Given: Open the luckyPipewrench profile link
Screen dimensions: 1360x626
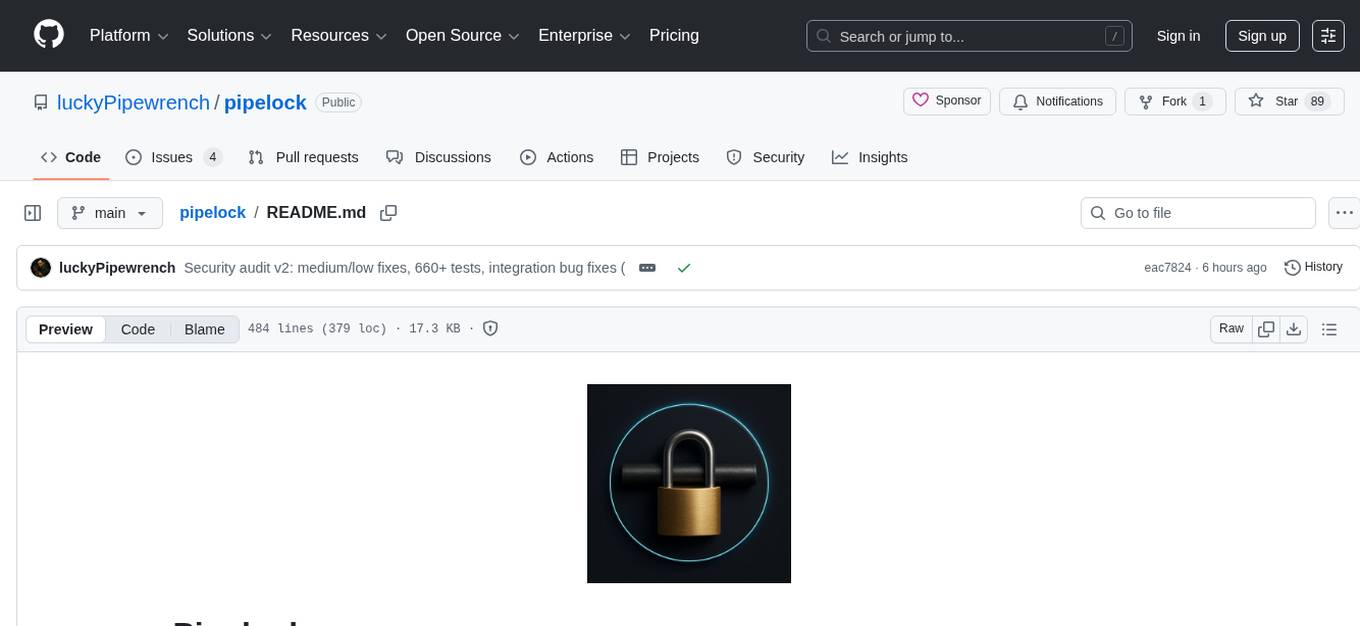Looking at the screenshot, I should point(133,102).
